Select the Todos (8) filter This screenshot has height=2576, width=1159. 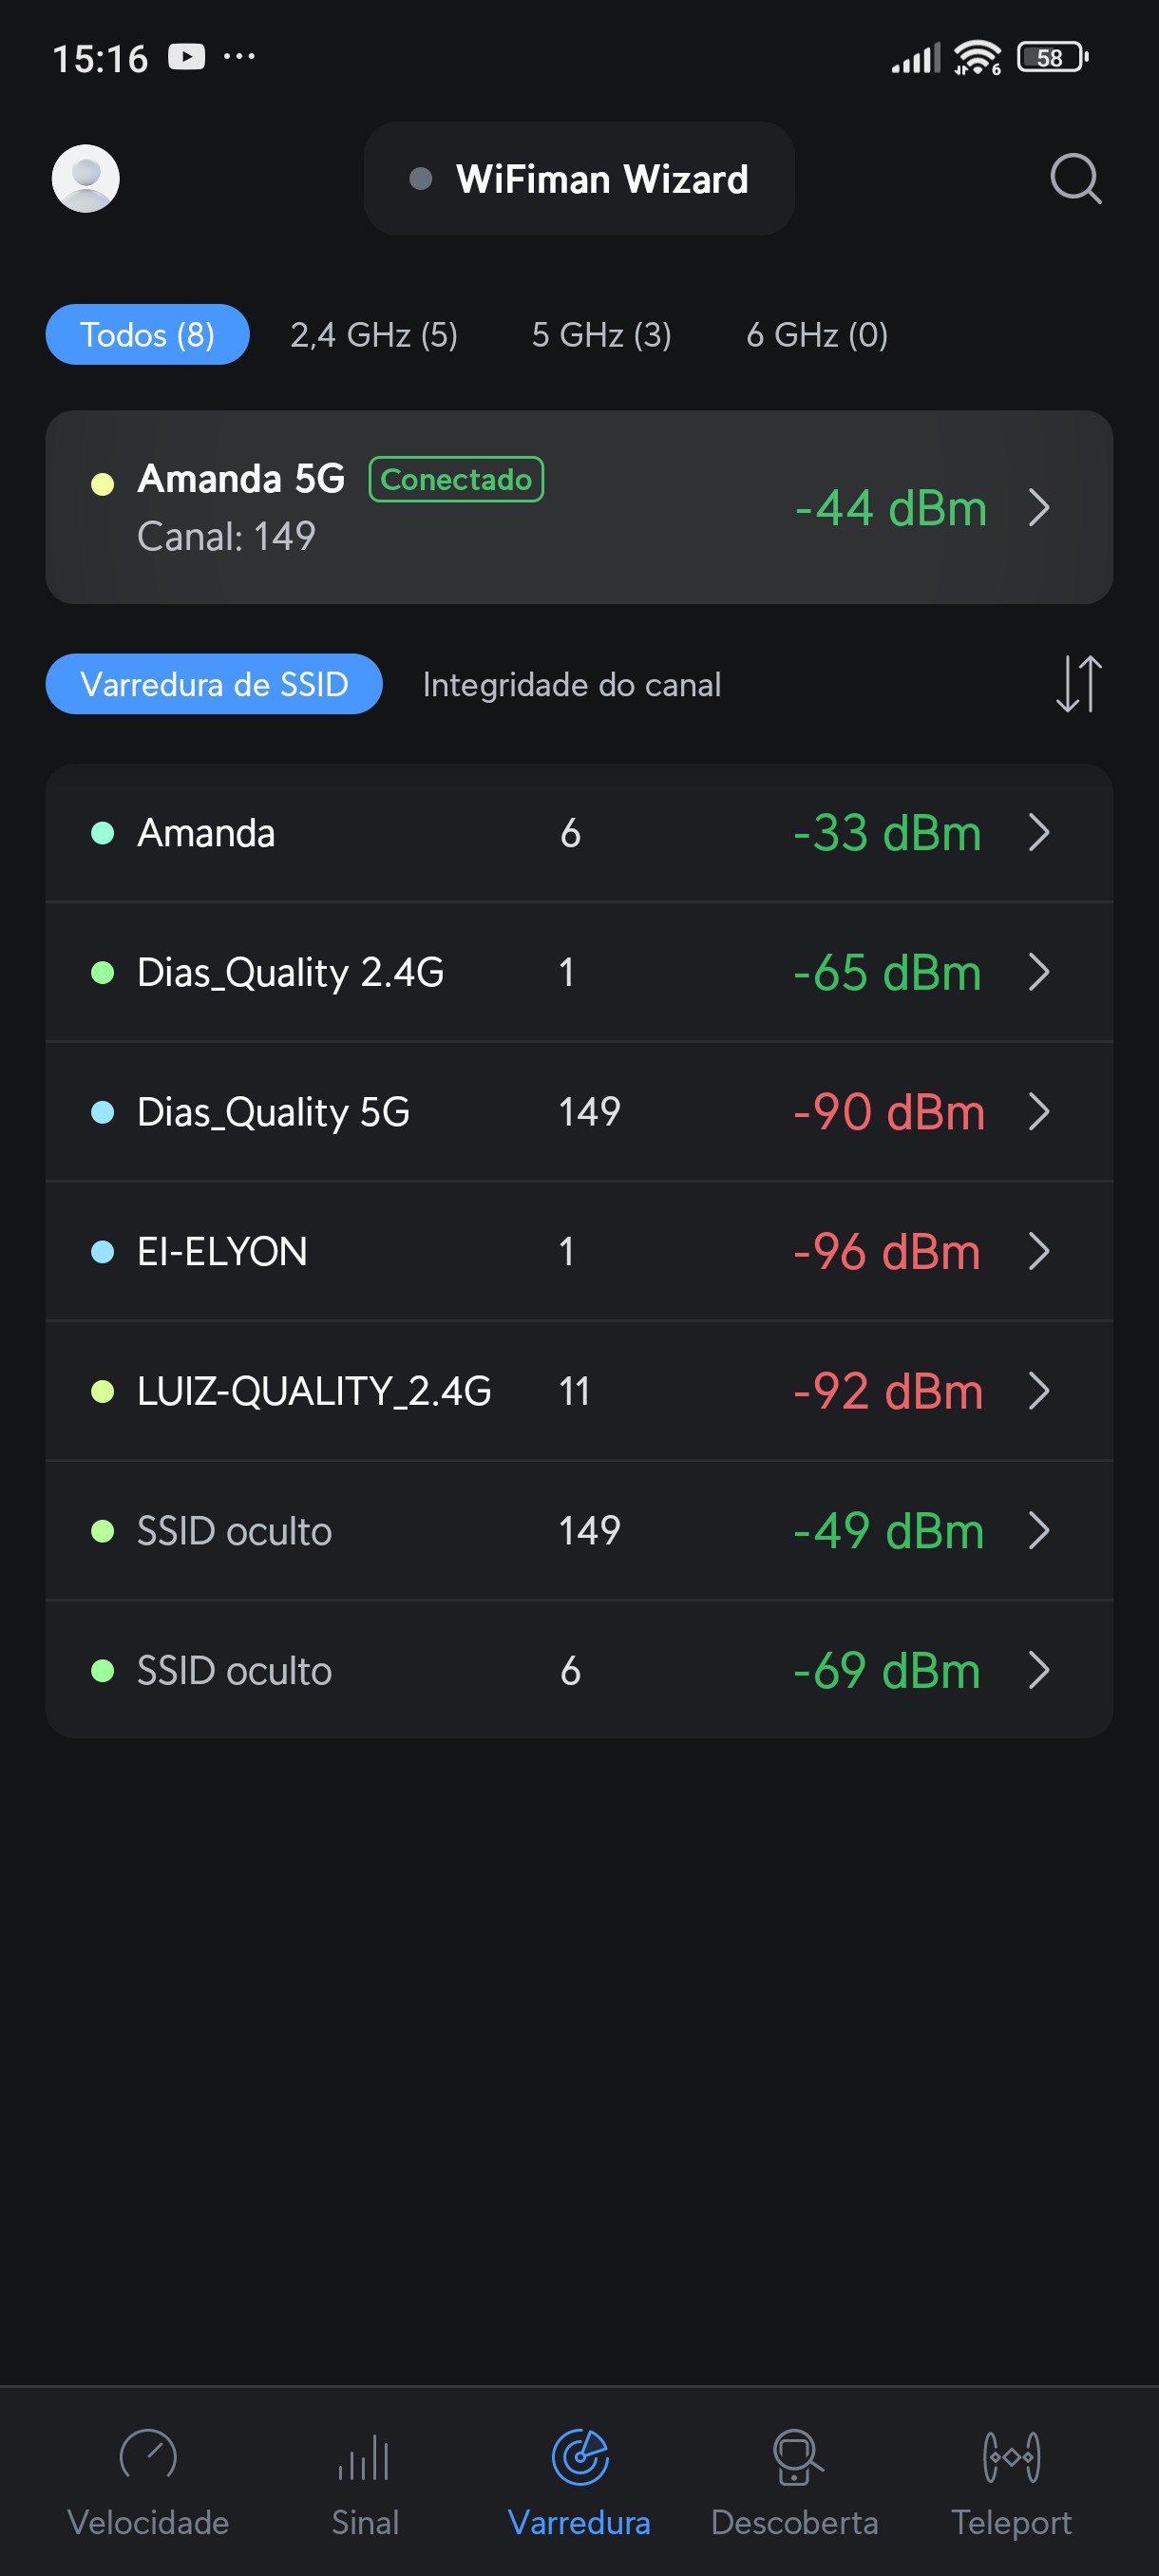(x=147, y=335)
